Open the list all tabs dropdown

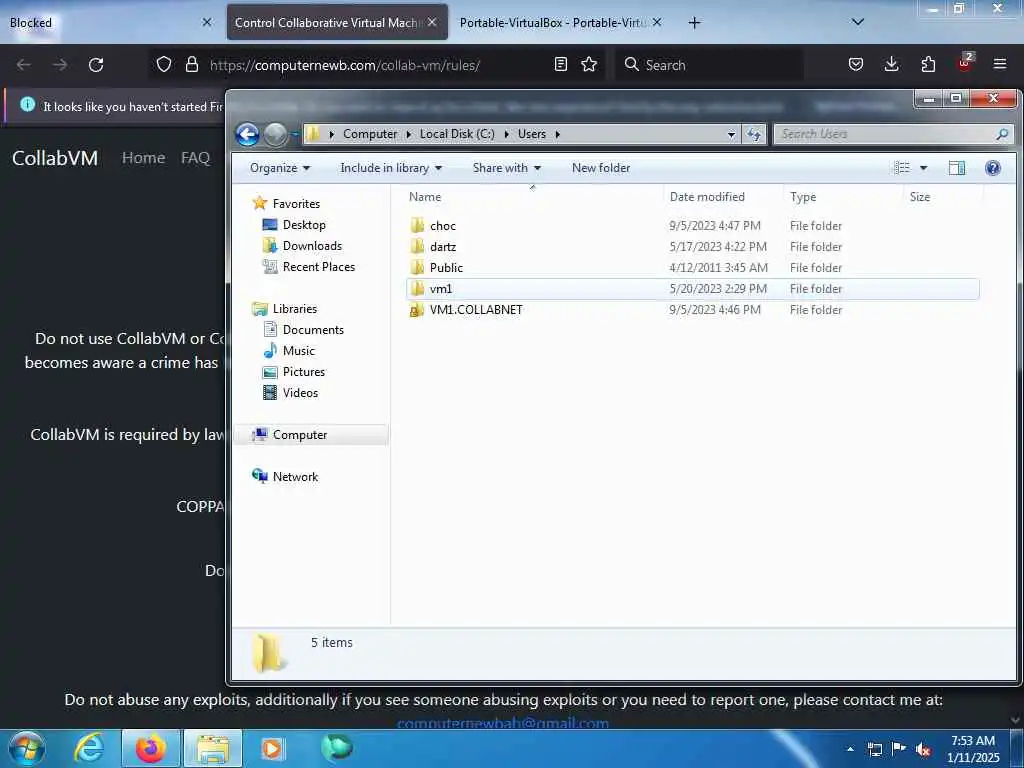coord(858,22)
